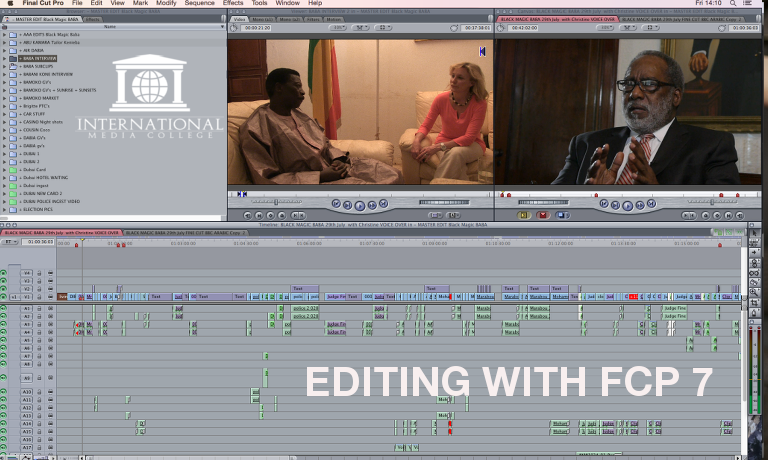
Task: Open the Effects menu in menu bar
Action: pos(233,3)
